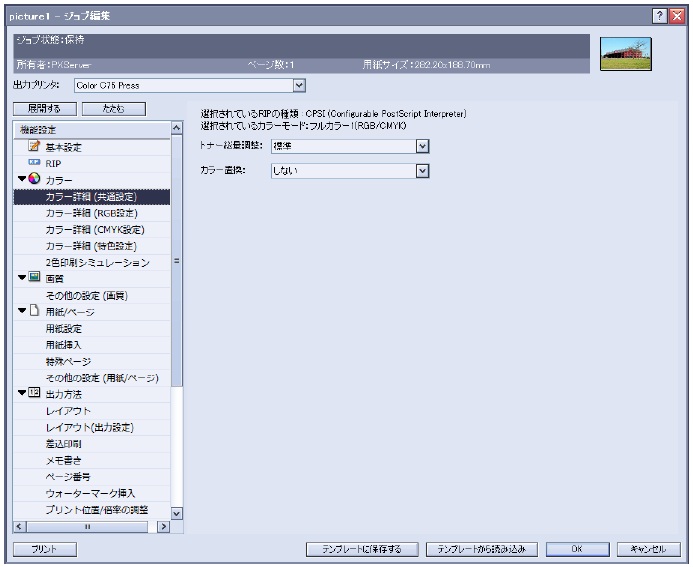Click the 展開する button

(x=43, y=108)
